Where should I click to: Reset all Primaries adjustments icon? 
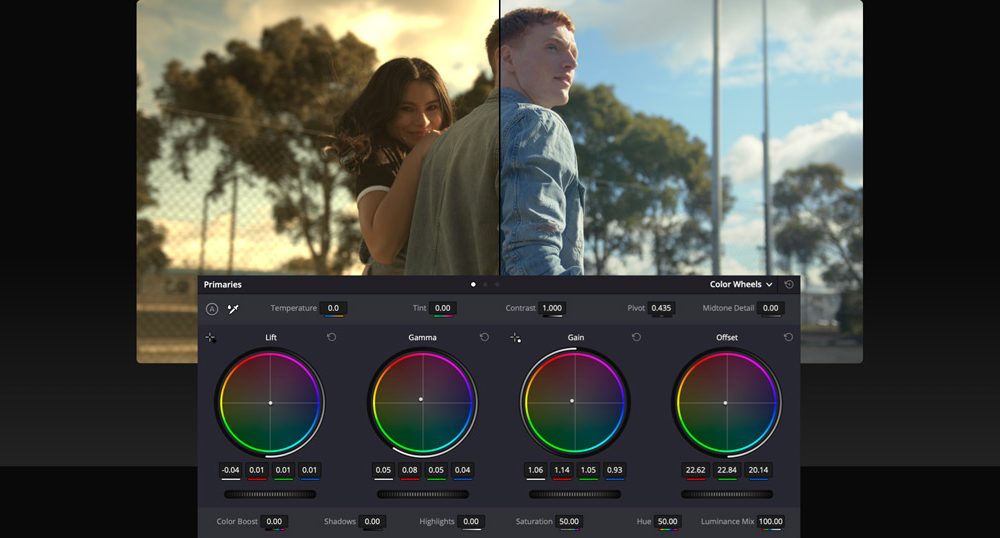point(789,285)
